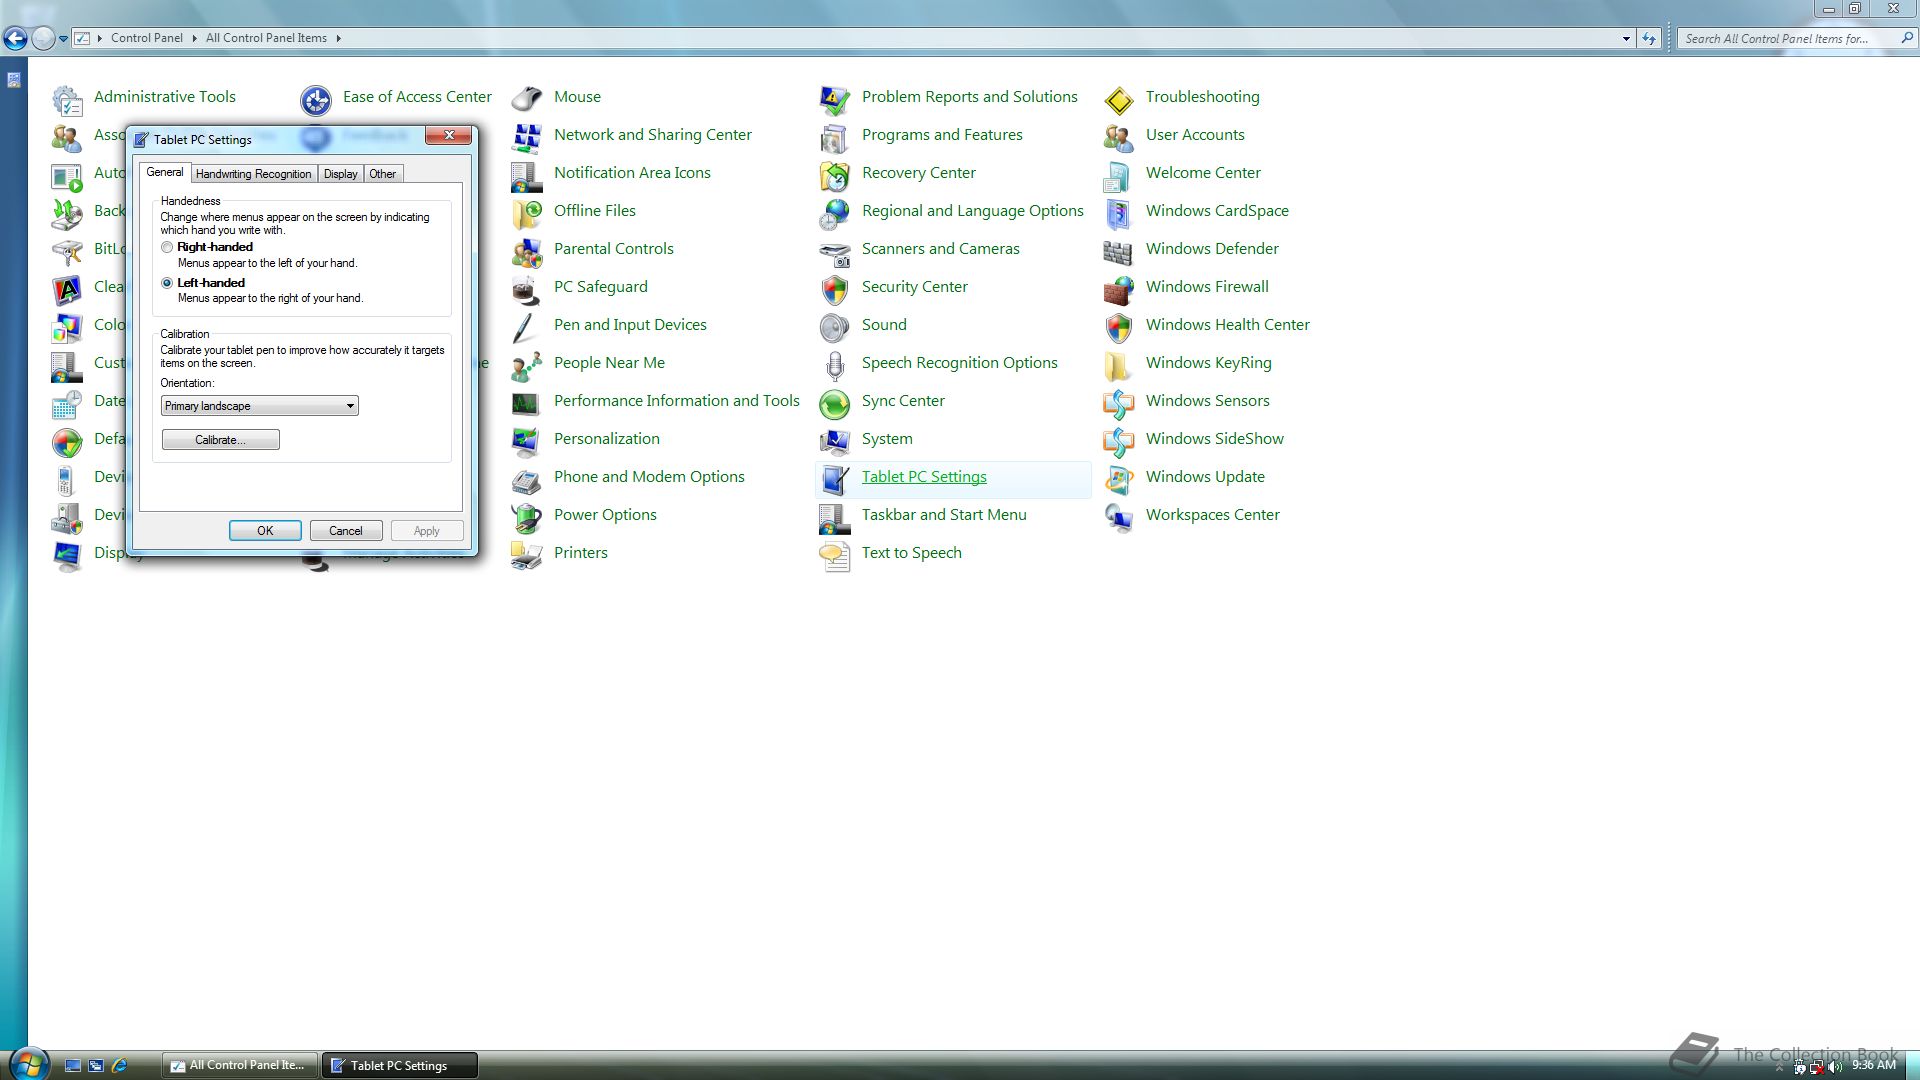Screen dimensions: 1920x1080
Task: Open the address bar history dropdown
Action: [1625, 38]
